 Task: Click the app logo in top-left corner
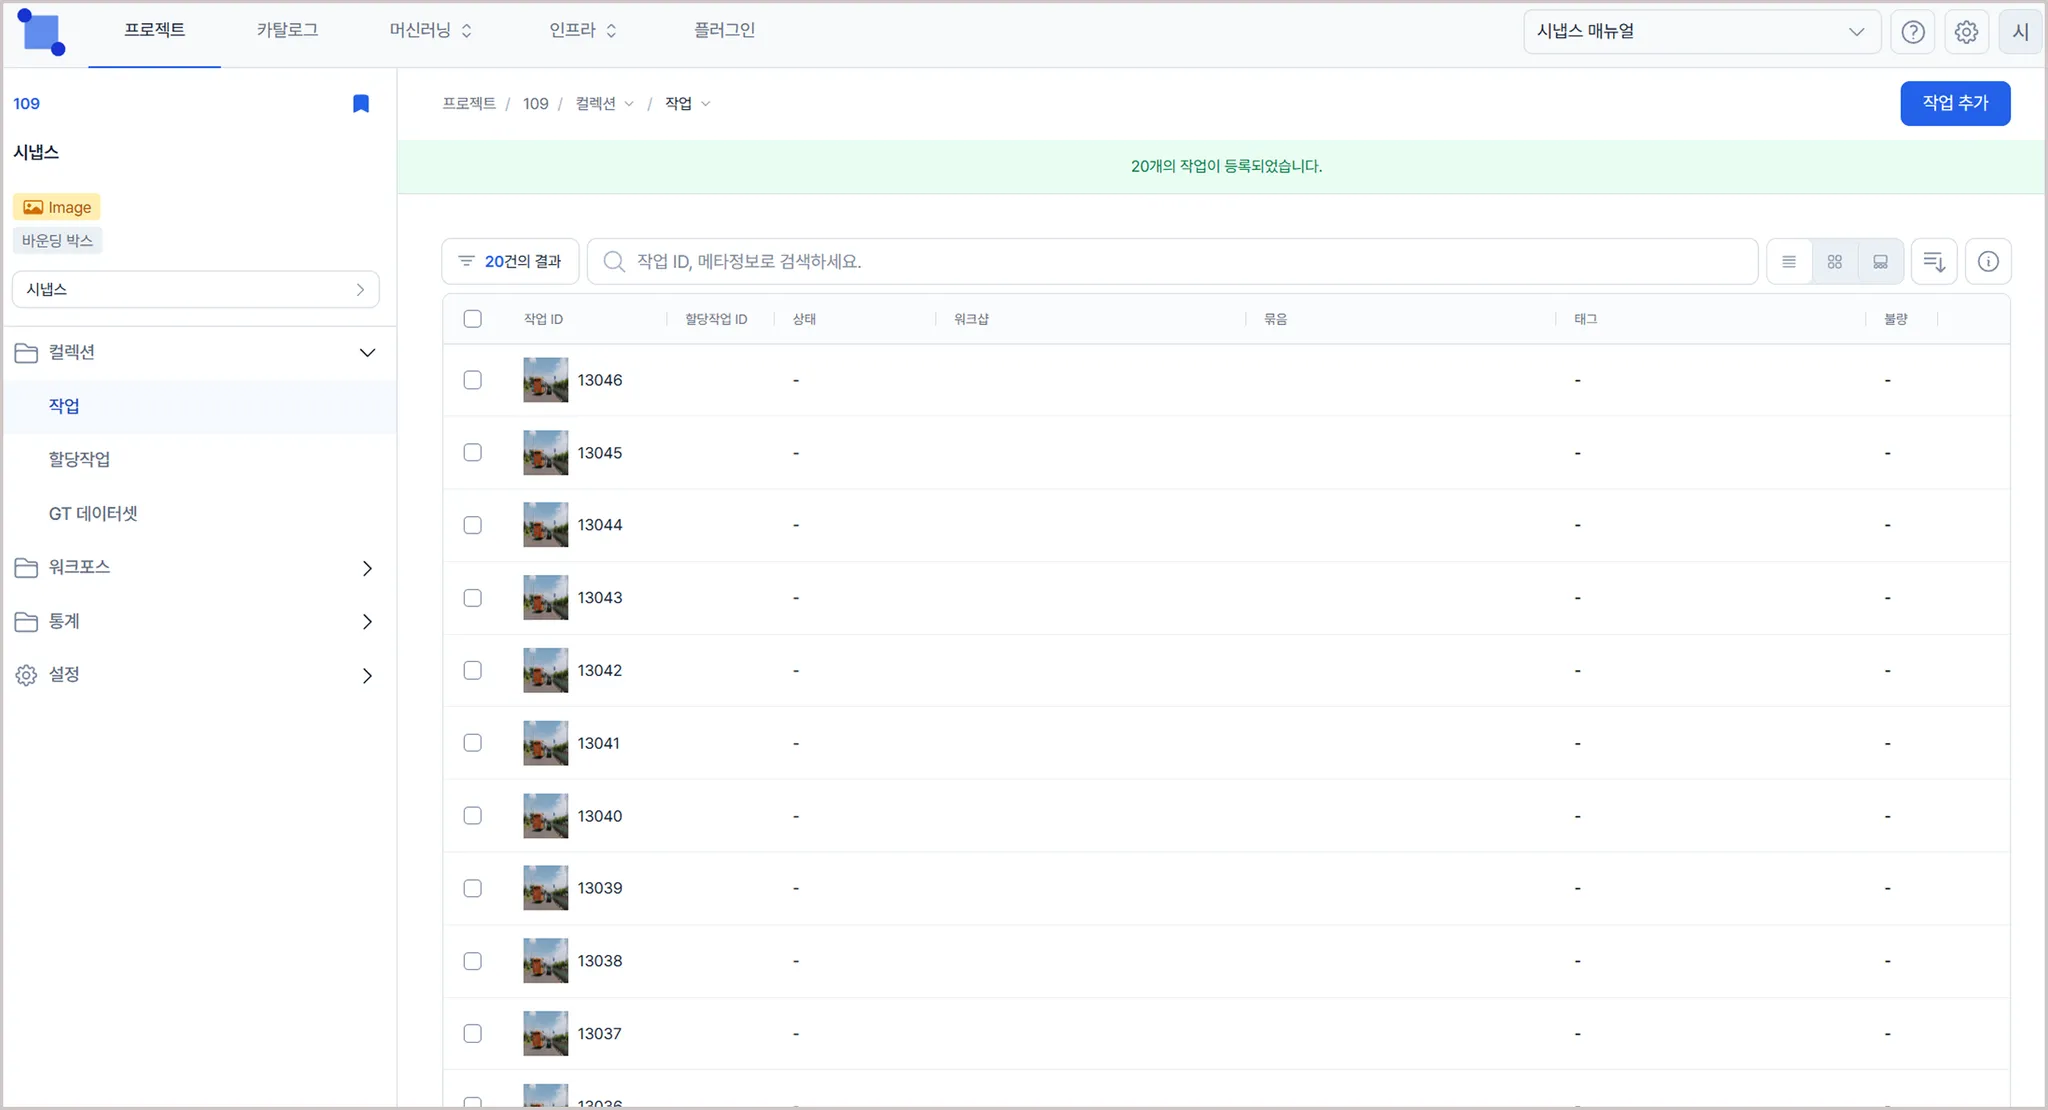[x=41, y=32]
